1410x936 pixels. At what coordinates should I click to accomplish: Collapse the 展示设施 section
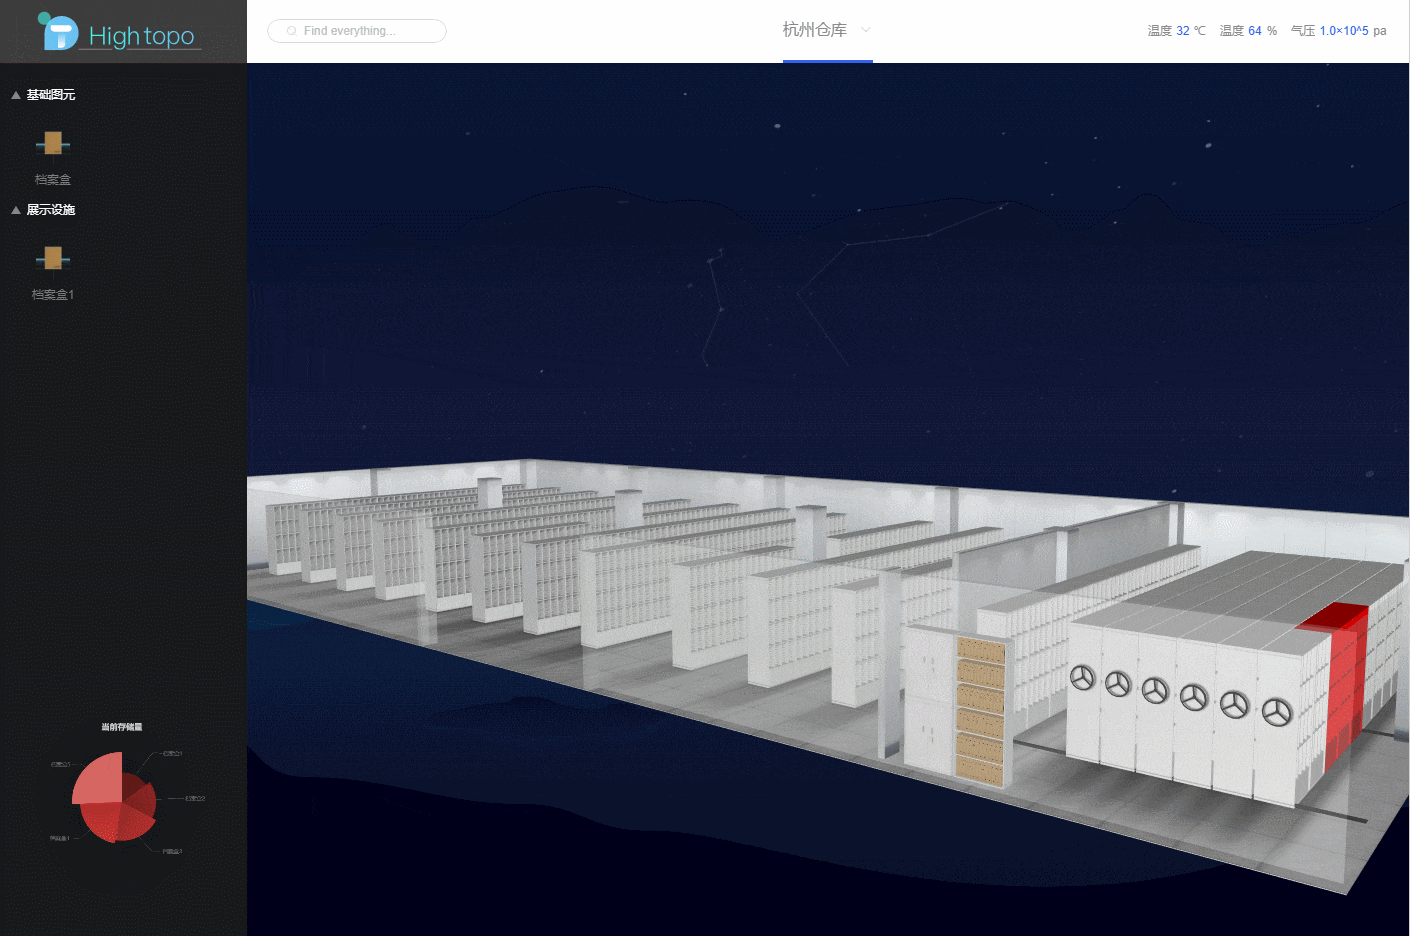coord(14,210)
